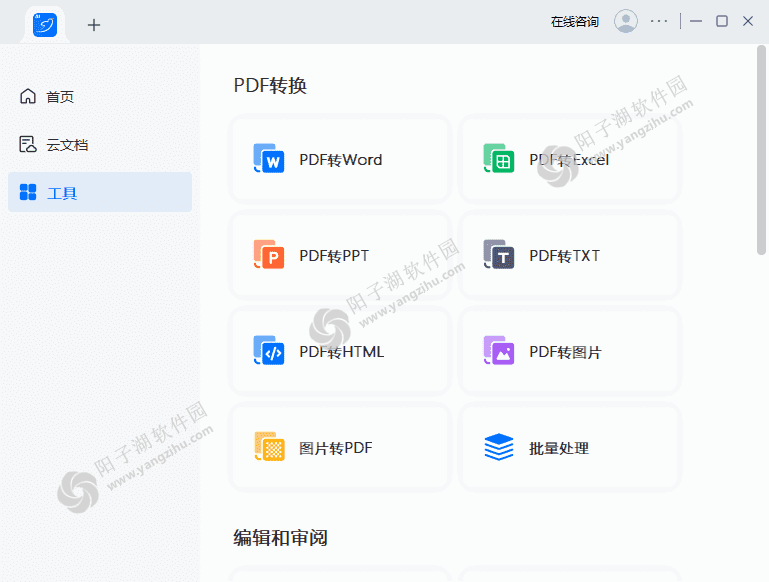The width and height of the screenshot is (769, 582).
Task: Click the PDF转PPT orange icon
Action: click(269, 254)
